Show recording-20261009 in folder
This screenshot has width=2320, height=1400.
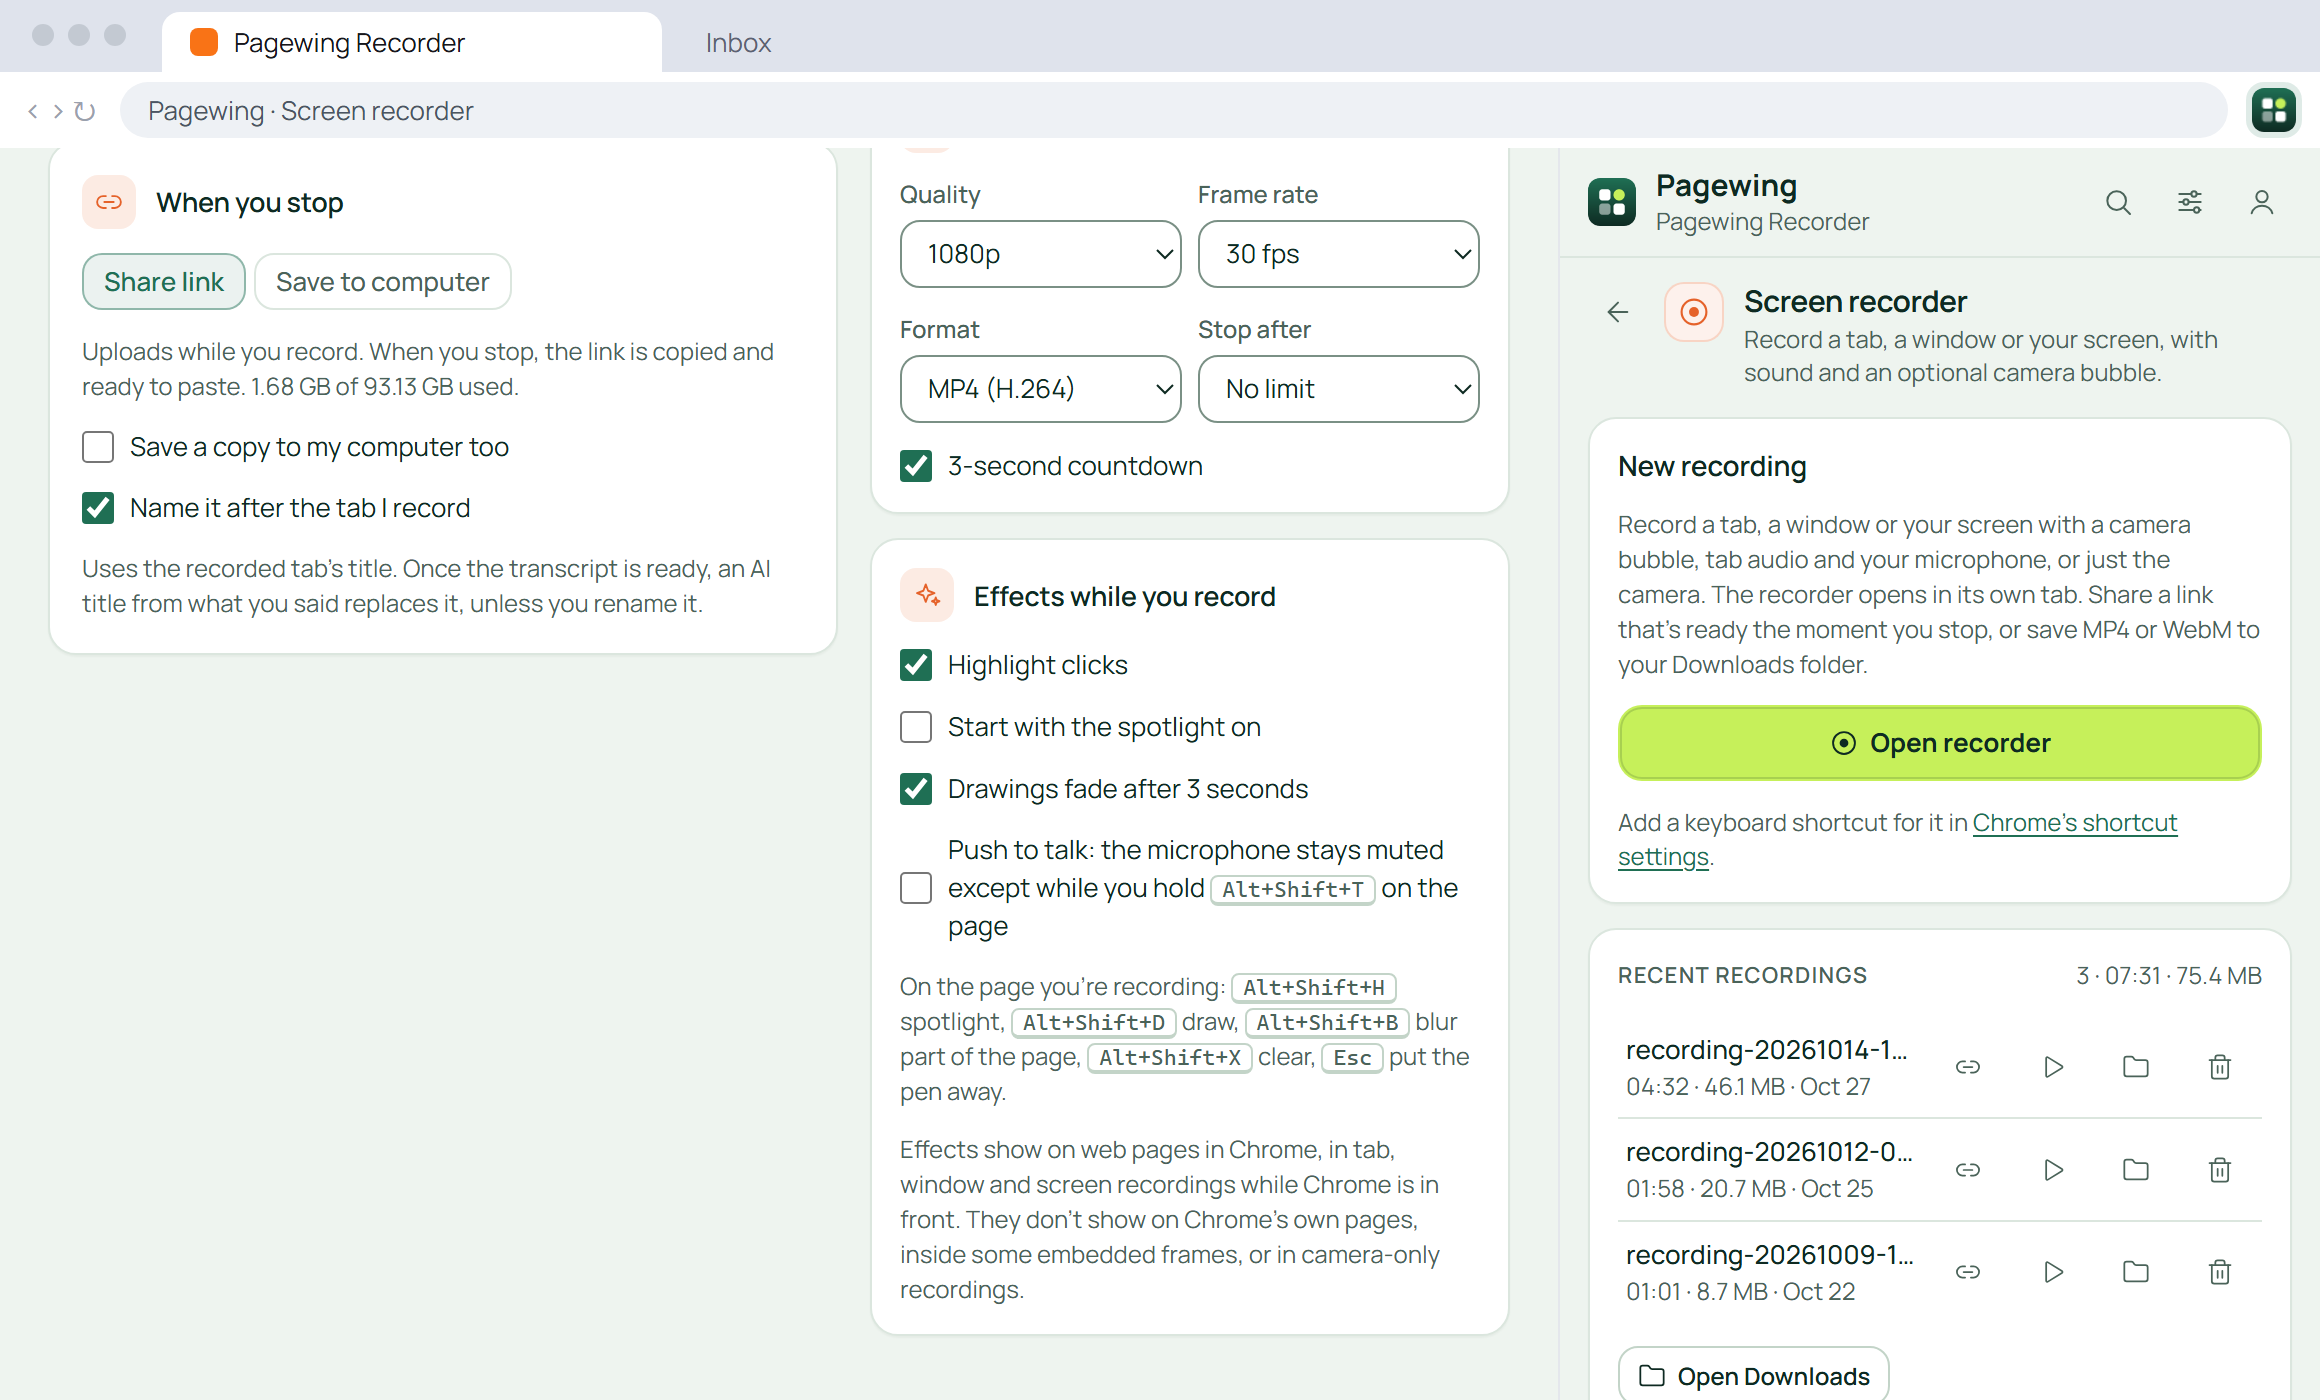[x=2135, y=1272]
